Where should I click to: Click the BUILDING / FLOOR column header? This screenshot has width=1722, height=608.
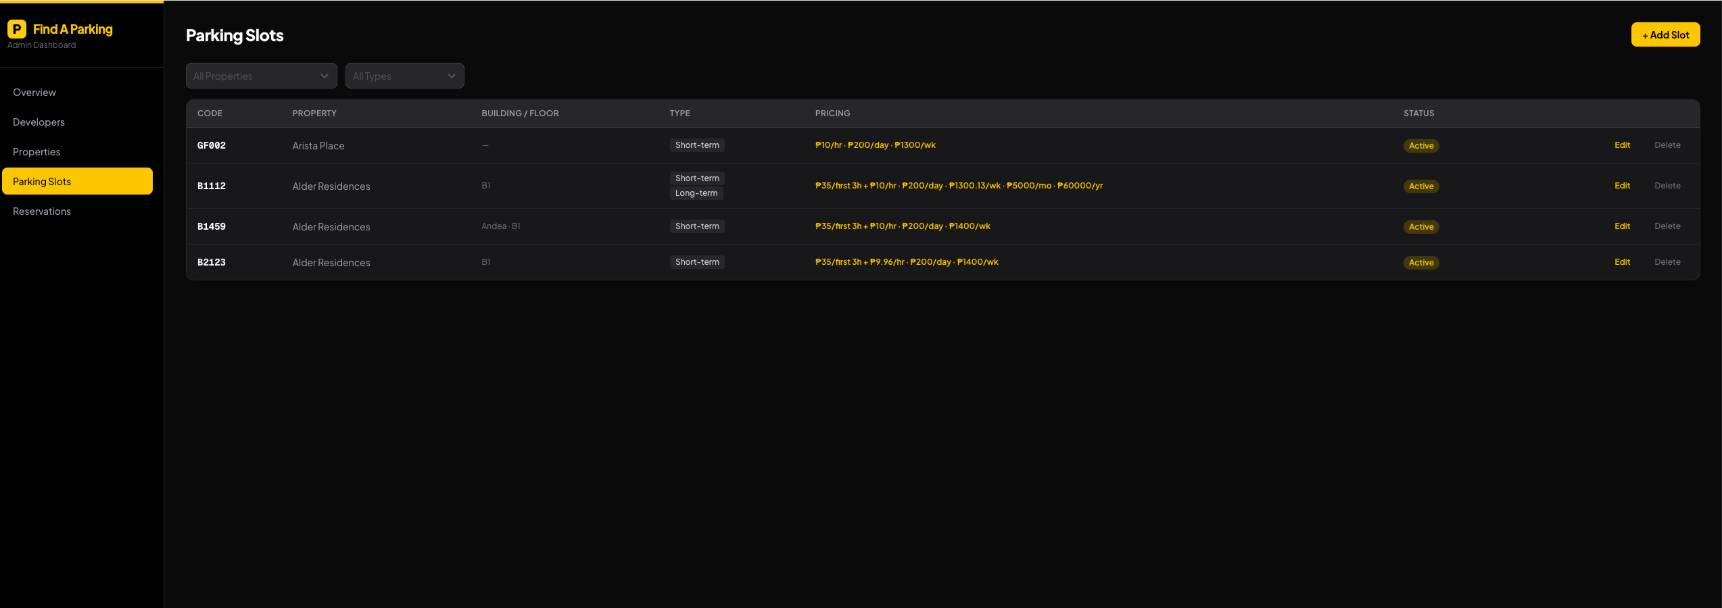pyautogui.click(x=520, y=113)
